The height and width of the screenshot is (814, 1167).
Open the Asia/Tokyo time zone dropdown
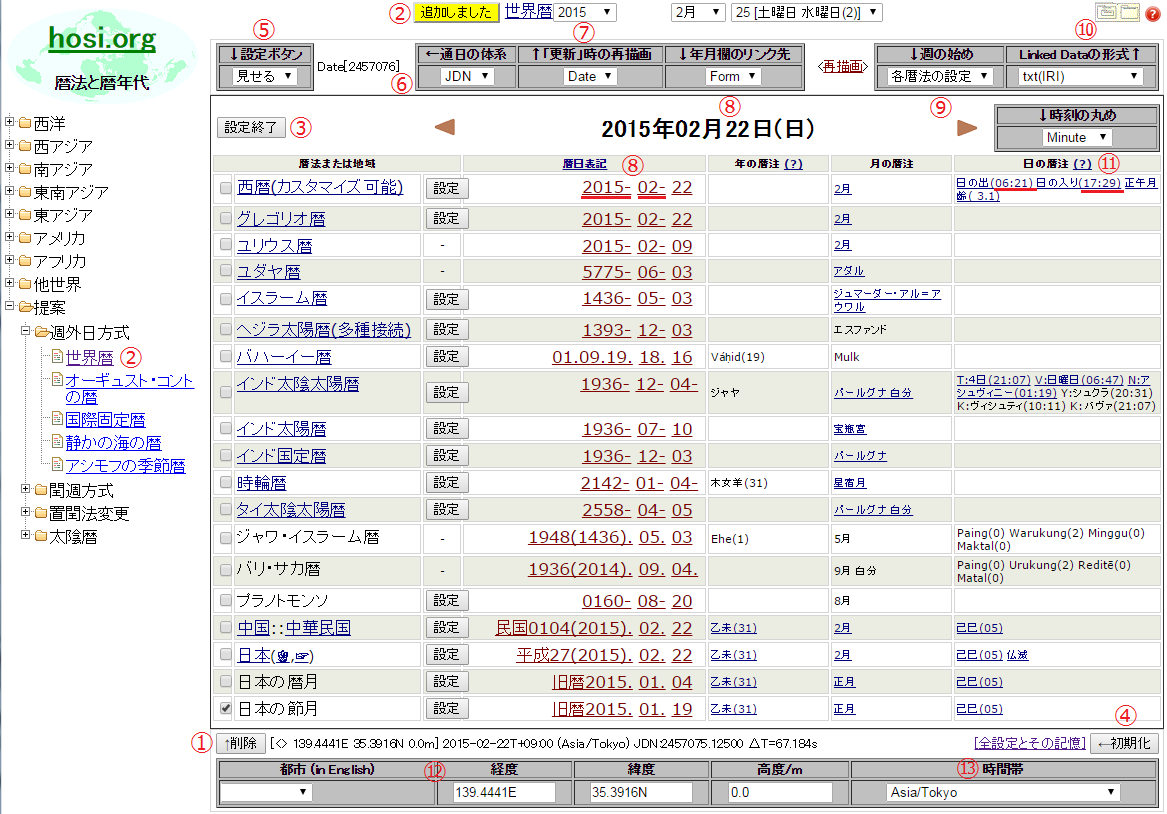tap(1002, 792)
